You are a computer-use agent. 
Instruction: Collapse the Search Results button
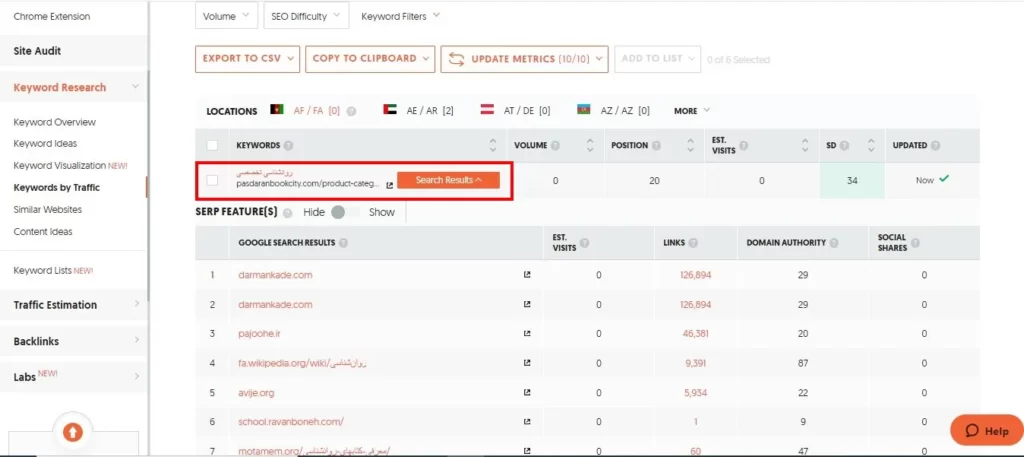[448, 180]
